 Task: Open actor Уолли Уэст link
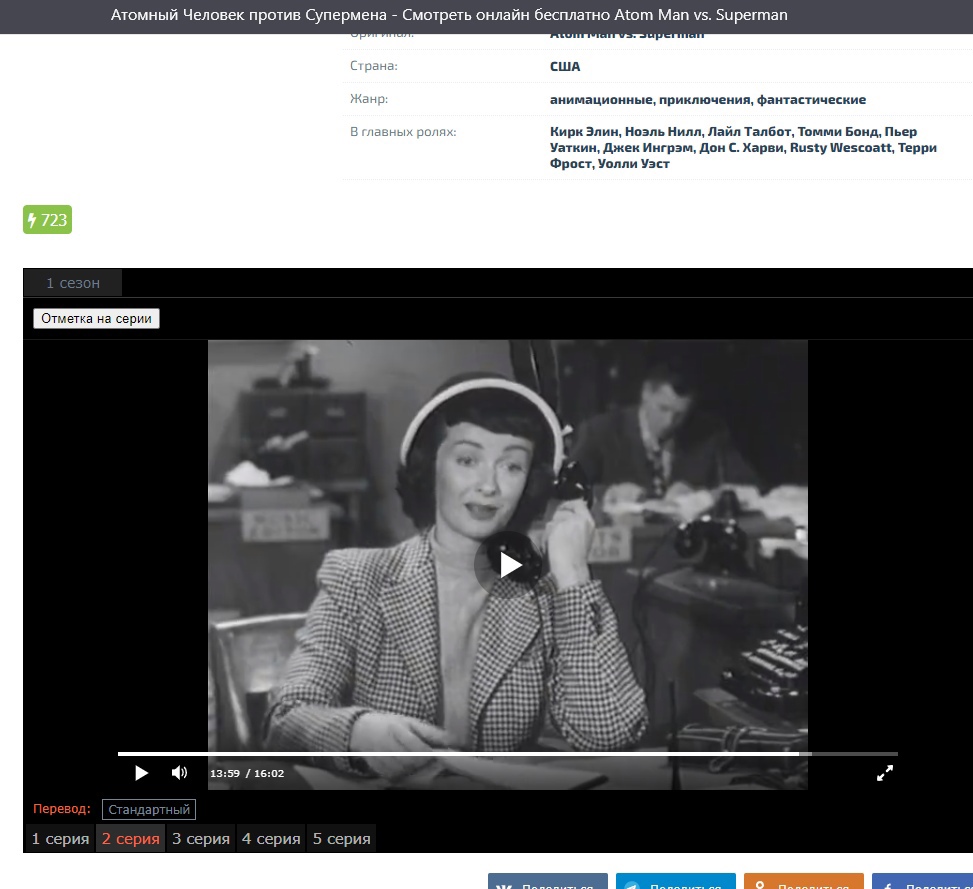tap(634, 164)
